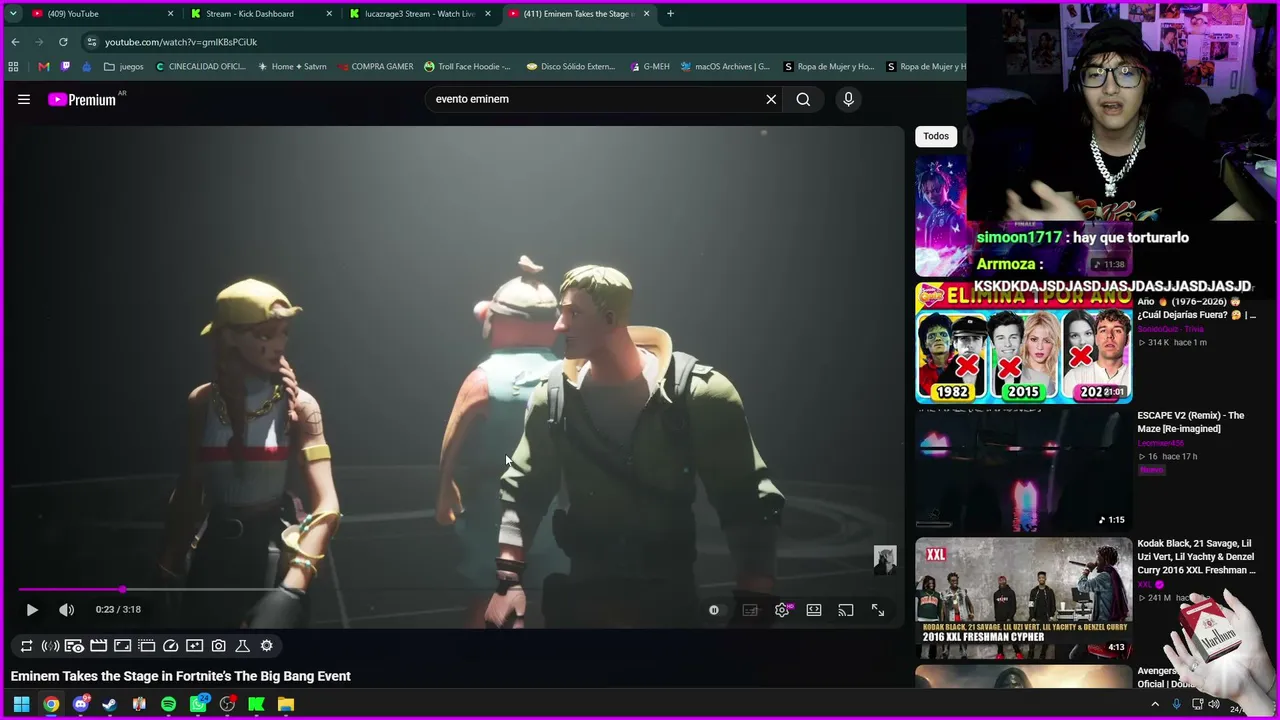Screen dimensions: 1280x720
Task: Open extension toolbar settings gear
Action: [x=266, y=646]
